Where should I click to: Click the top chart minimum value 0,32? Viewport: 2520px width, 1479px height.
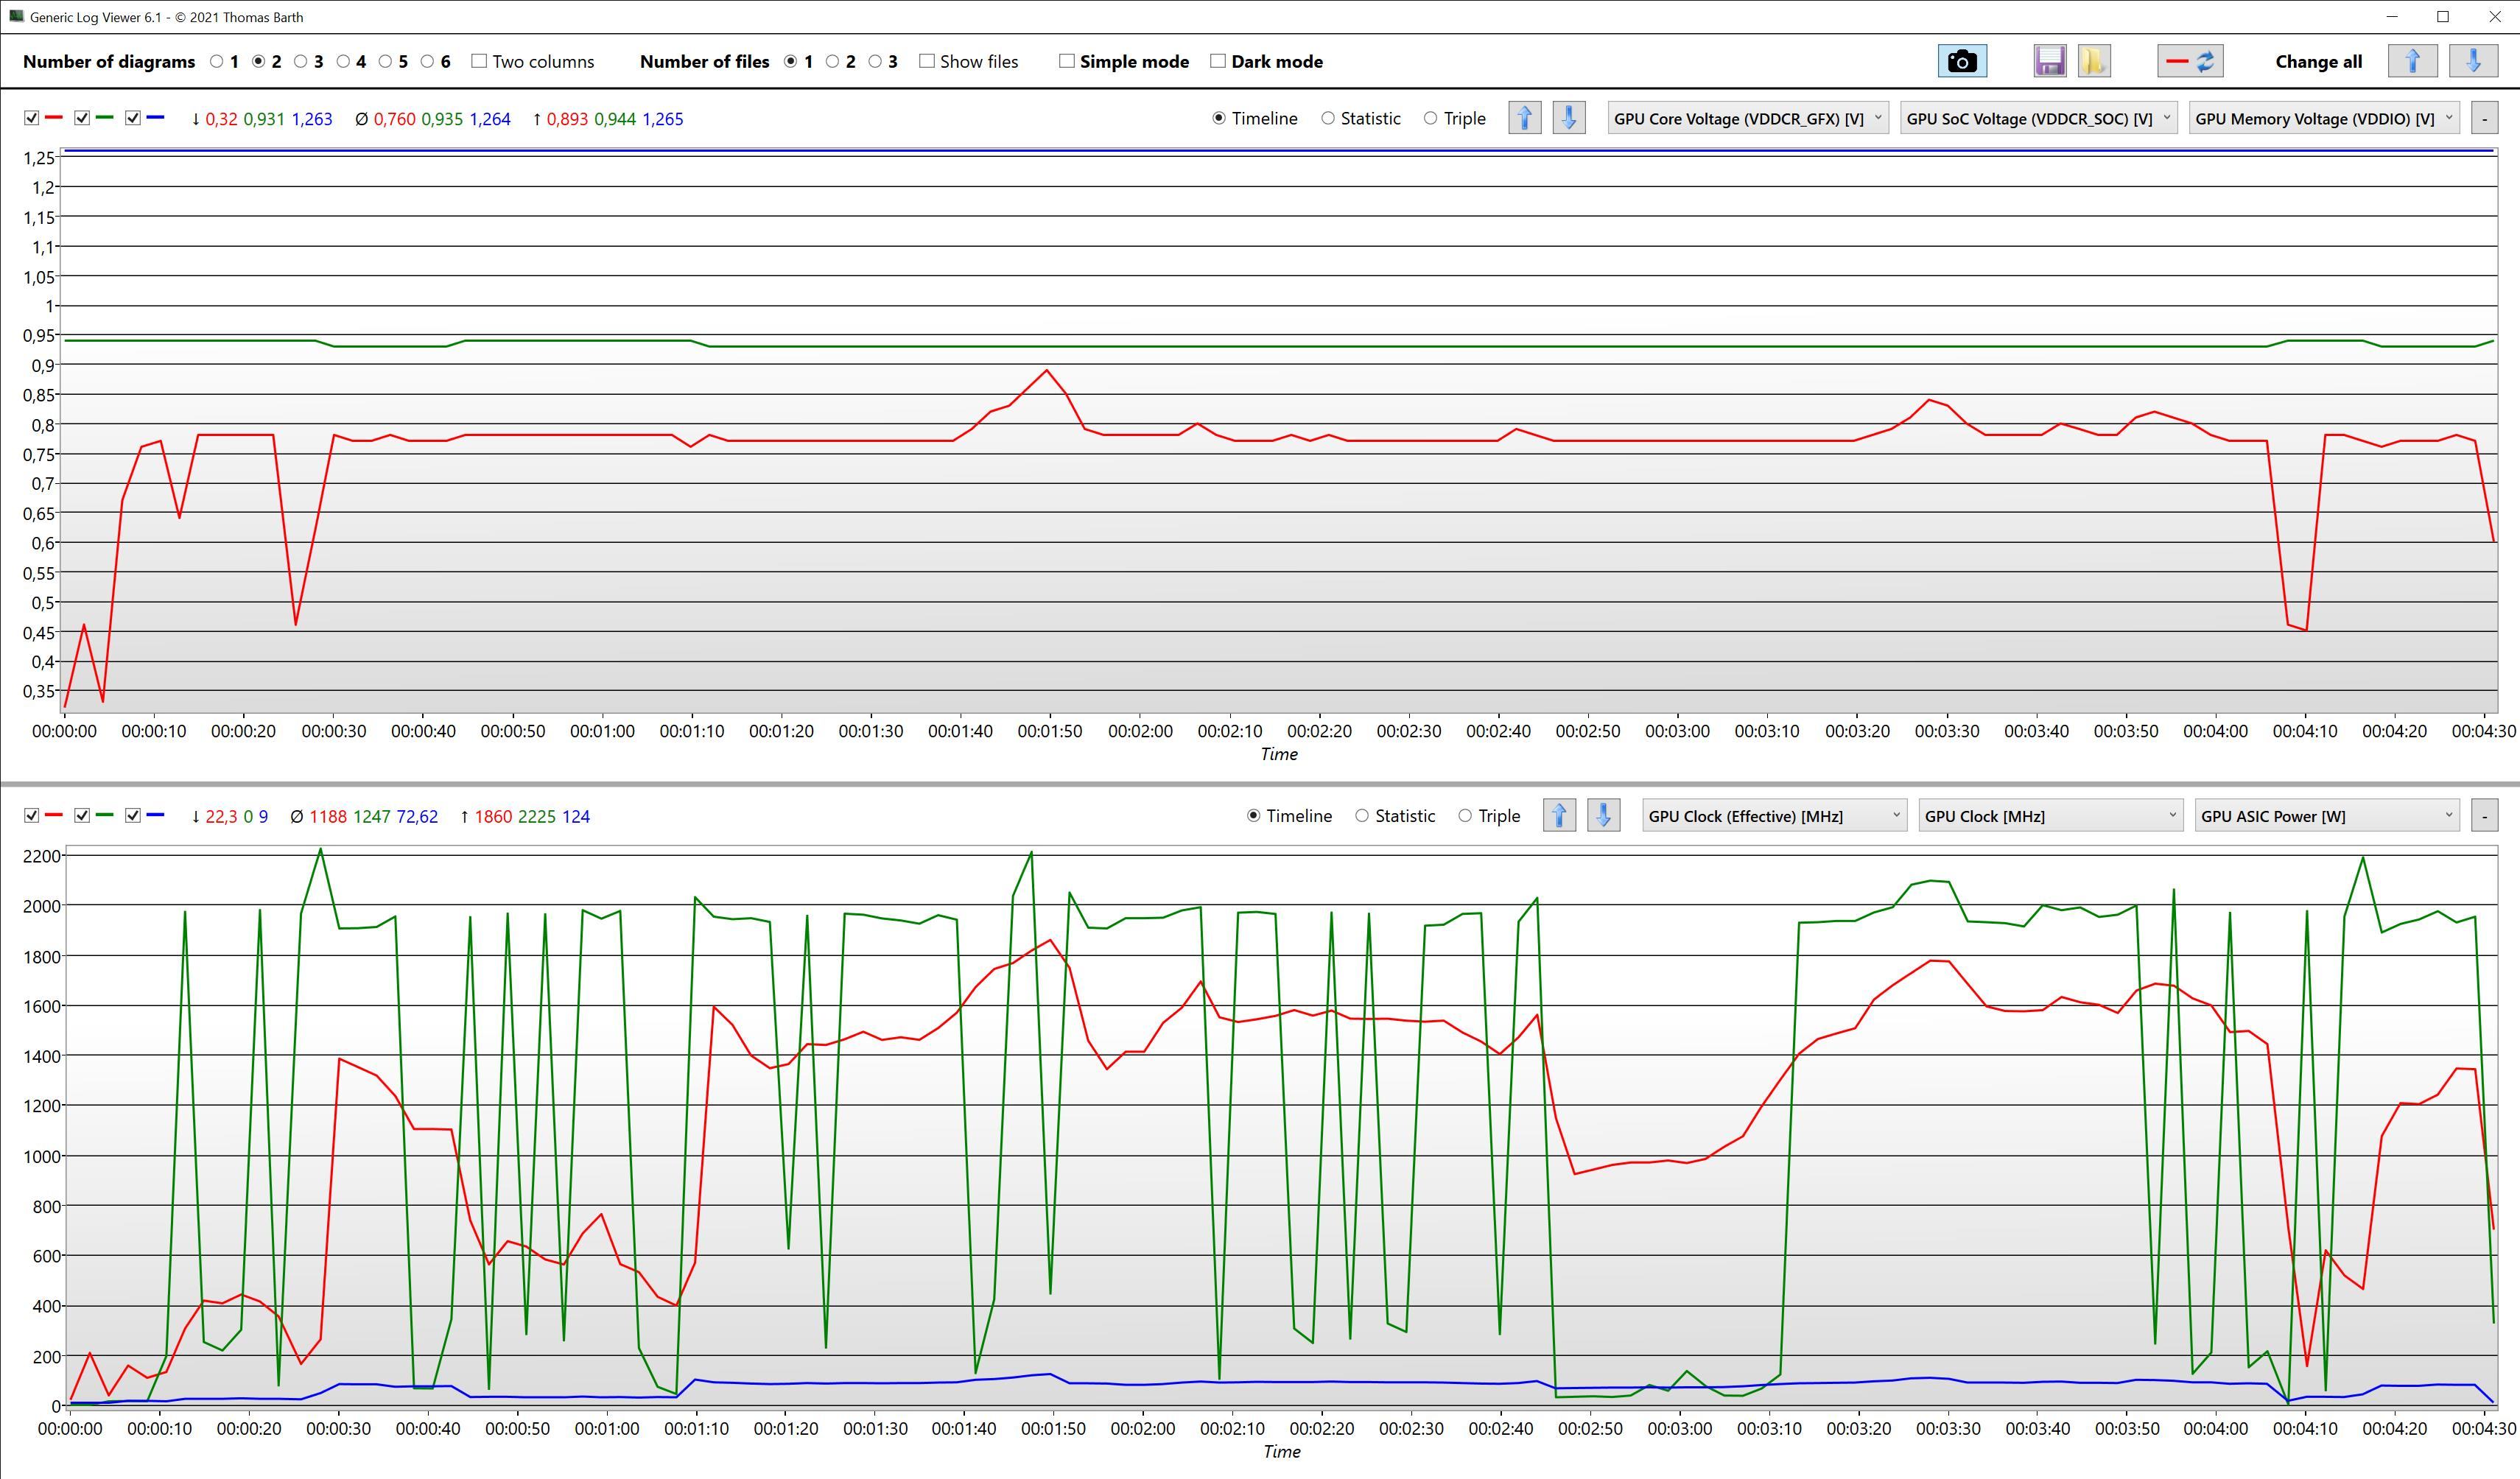coord(221,119)
